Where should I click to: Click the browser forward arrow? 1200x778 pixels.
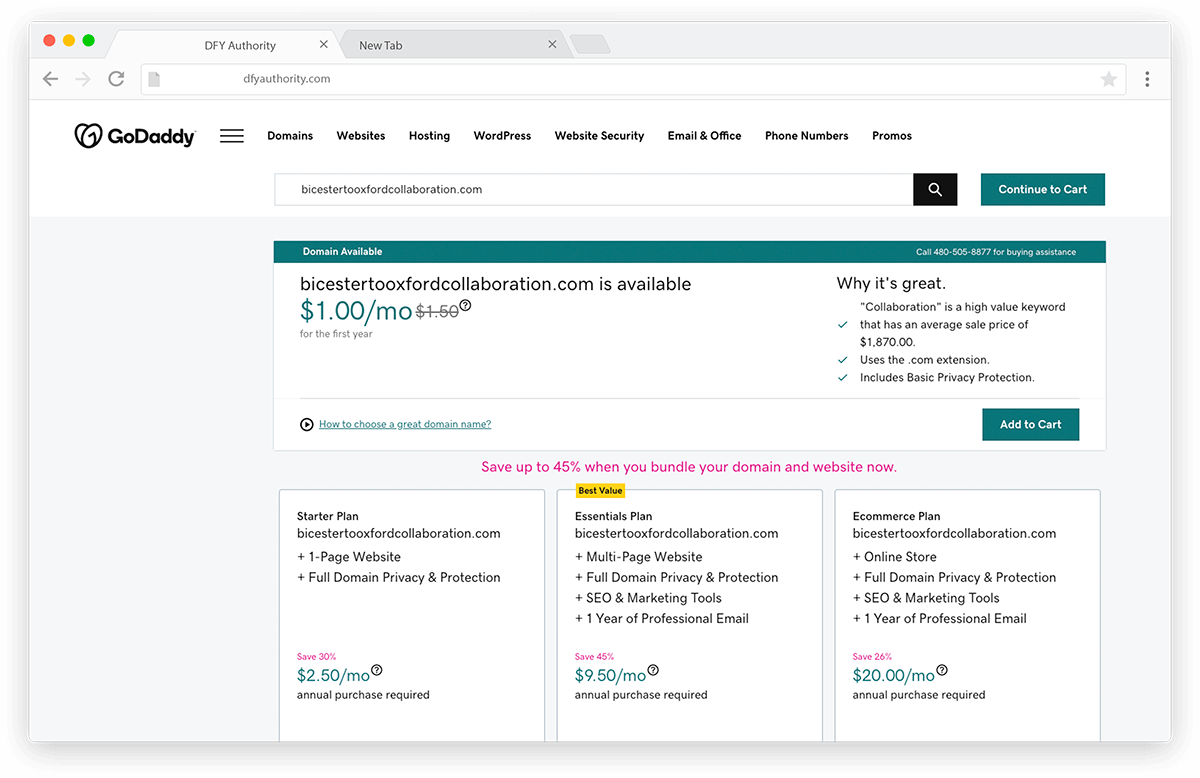(83, 79)
